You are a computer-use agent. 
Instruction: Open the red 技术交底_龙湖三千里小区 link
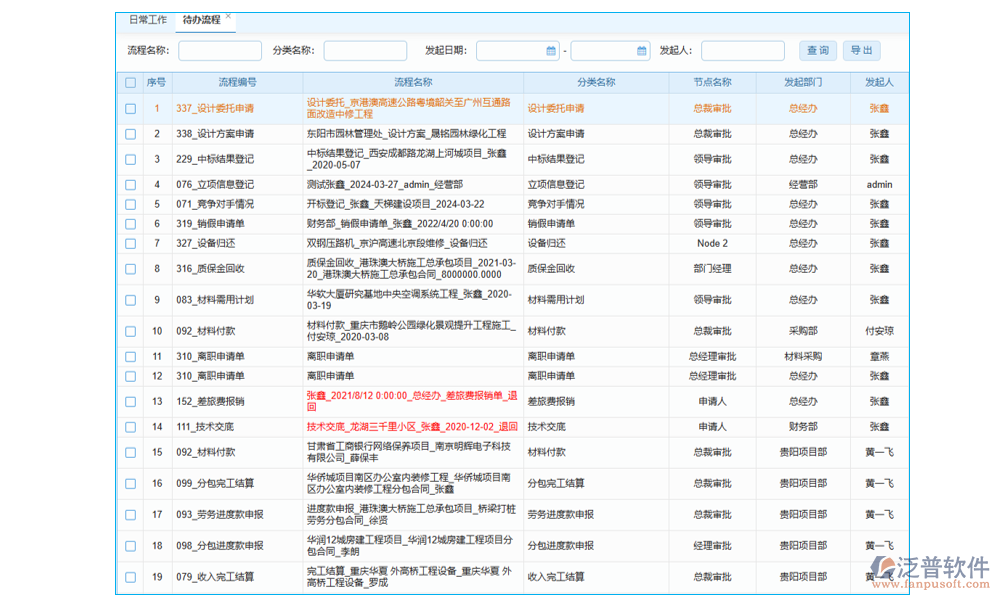tap(412, 426)
